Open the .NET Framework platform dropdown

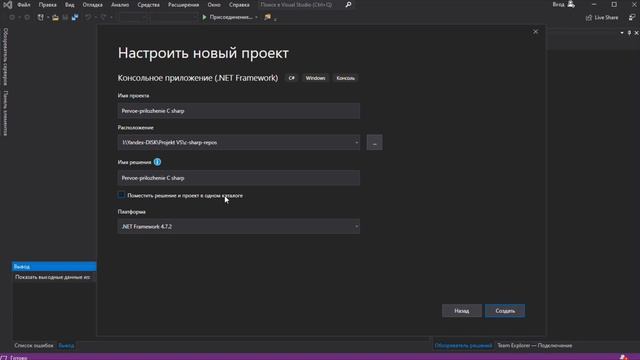[239, 227]
